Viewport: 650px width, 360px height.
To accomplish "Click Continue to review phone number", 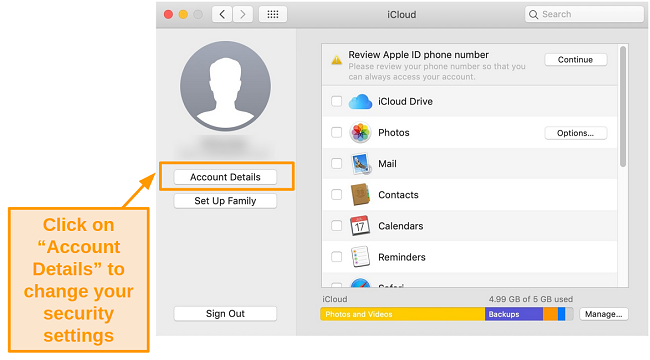I will click(575, 60).
